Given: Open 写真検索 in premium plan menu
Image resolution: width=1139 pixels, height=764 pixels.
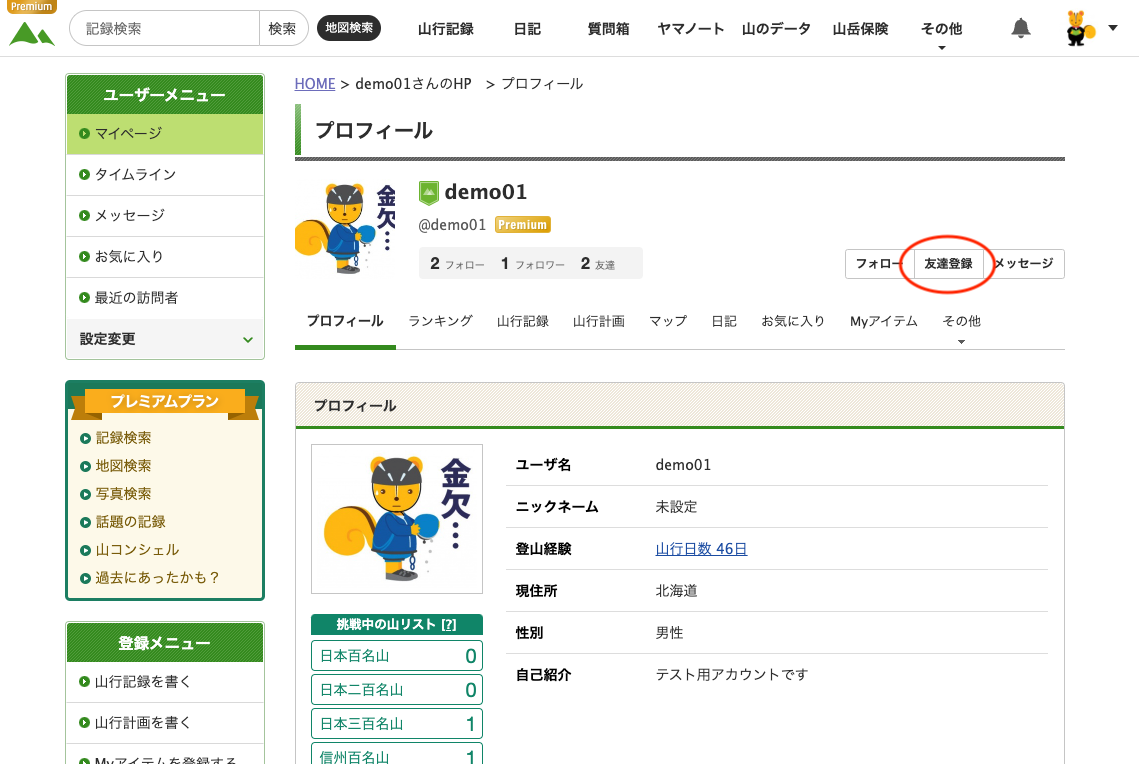Looking at the screenshot, I should [123, 494].
